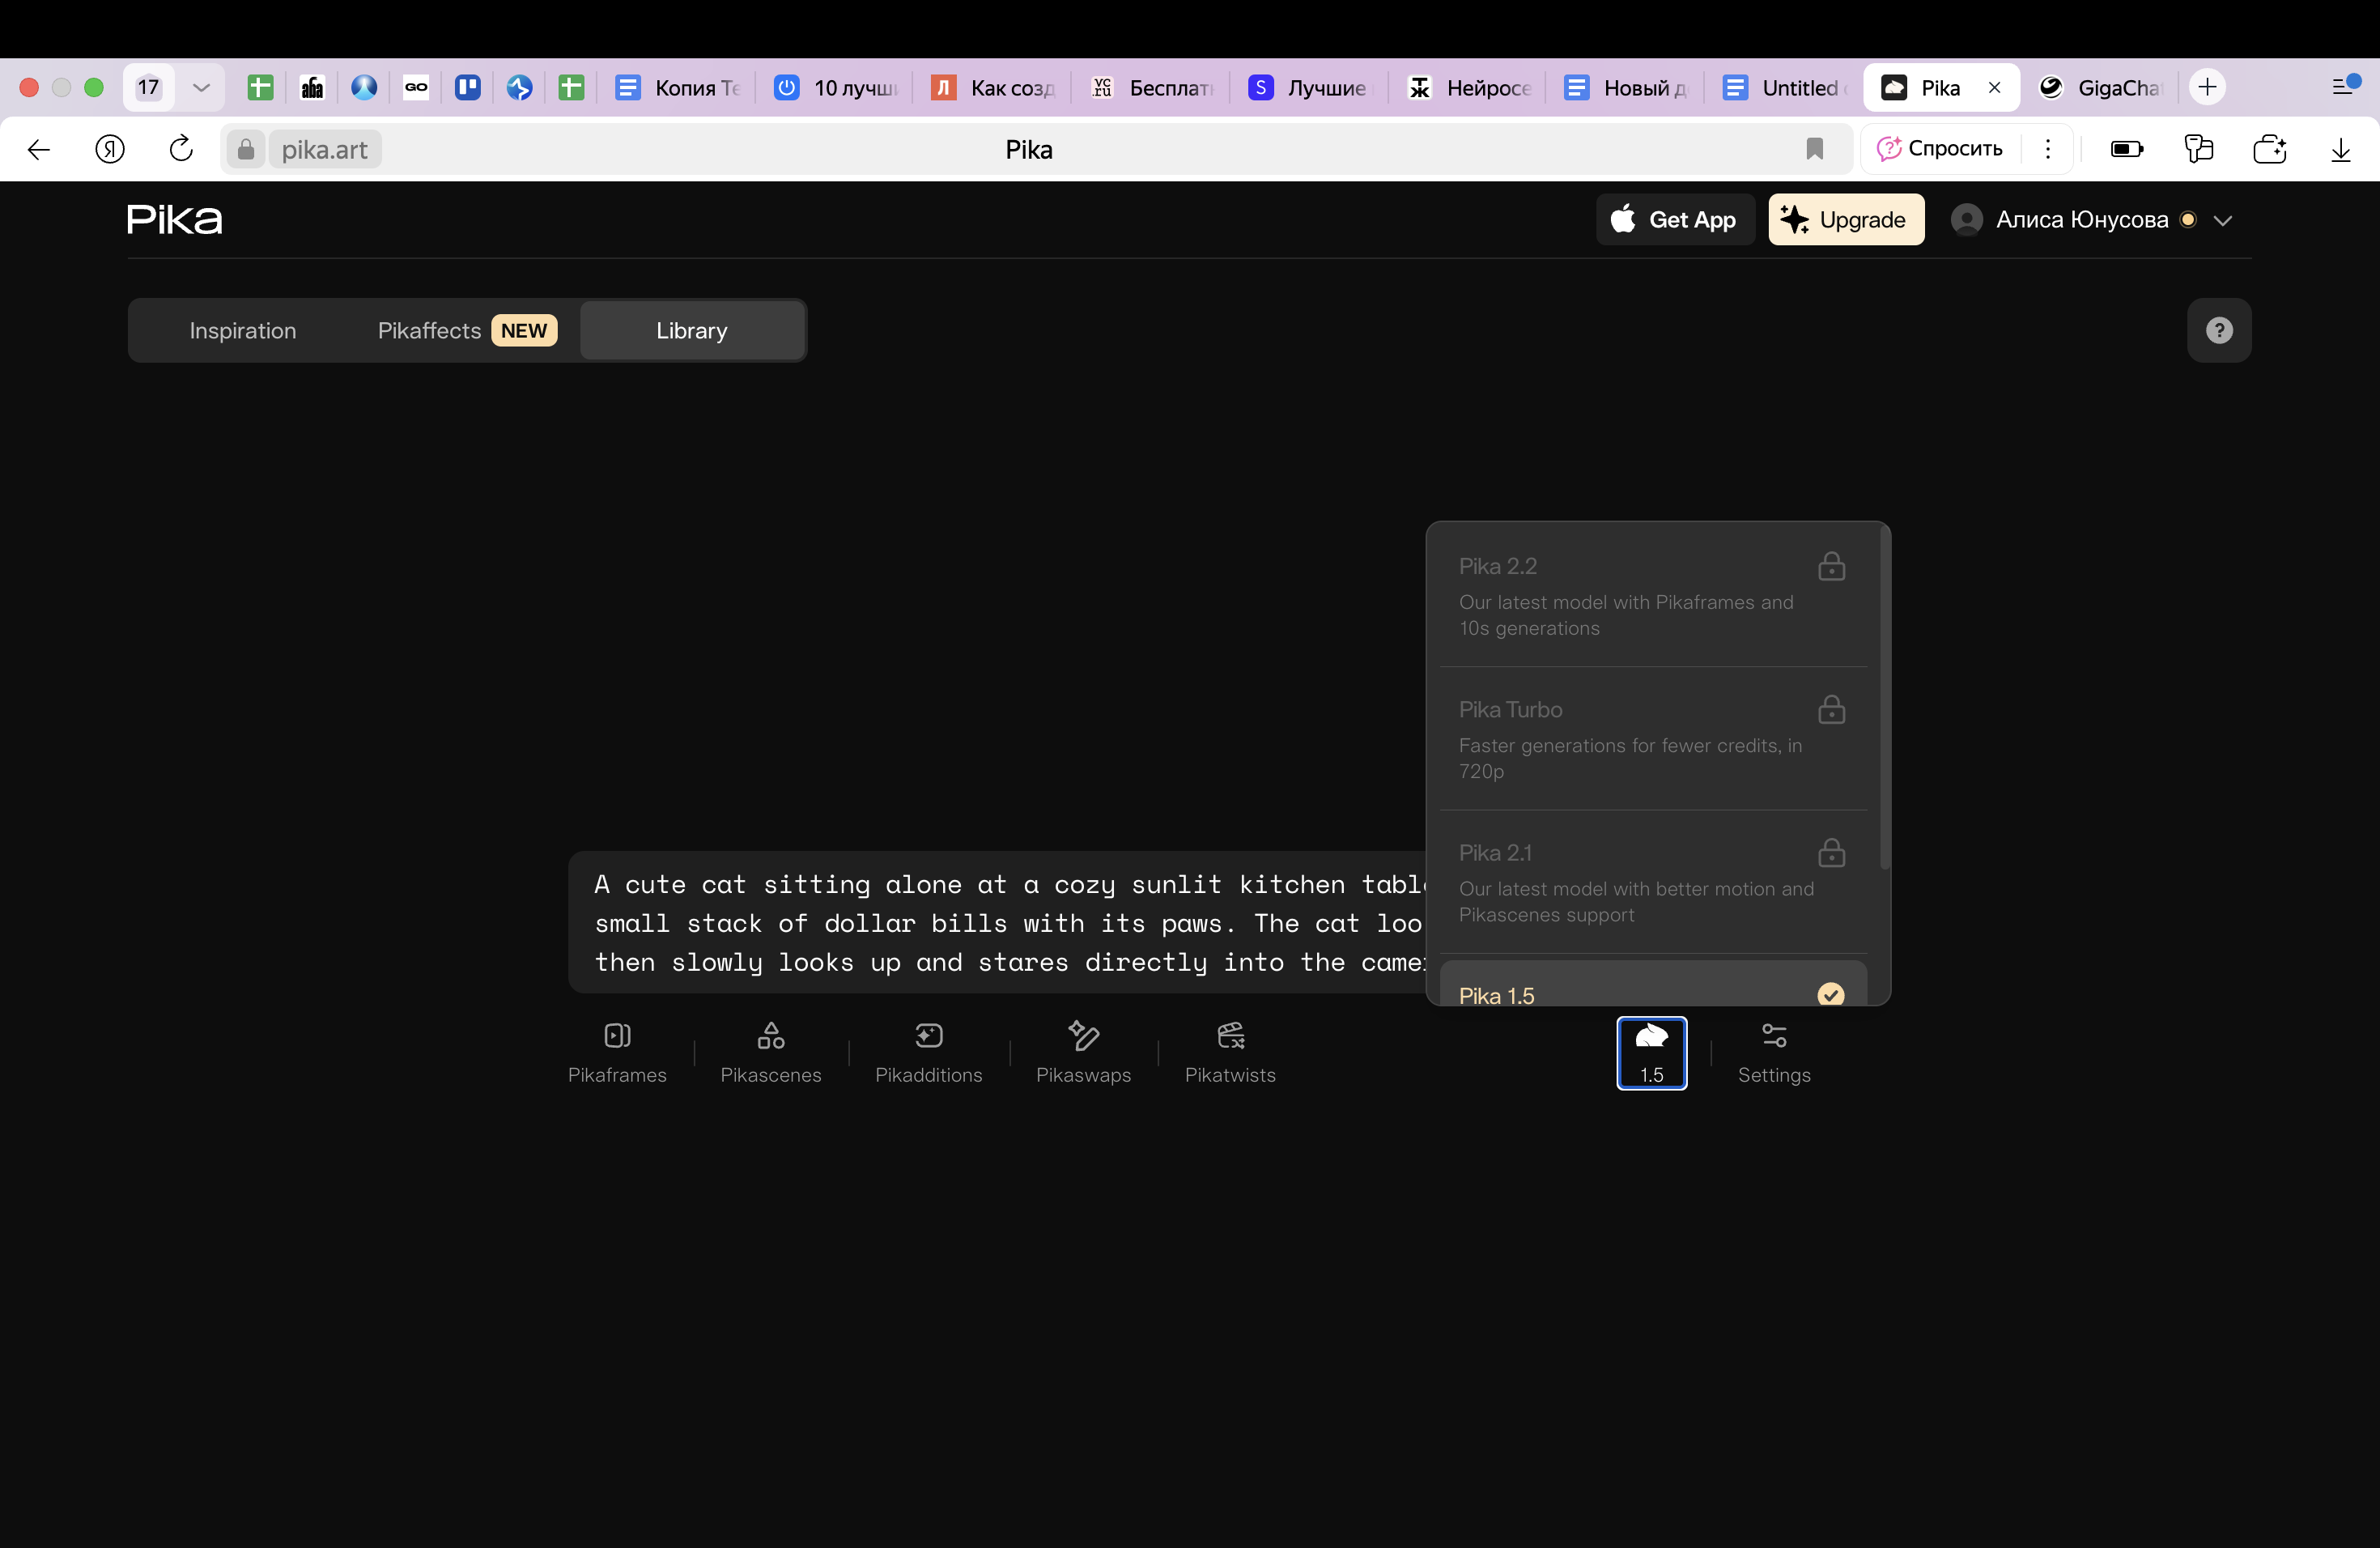
Task: Click the battery saver icon in toolbar
Action: click(2127, 149)
